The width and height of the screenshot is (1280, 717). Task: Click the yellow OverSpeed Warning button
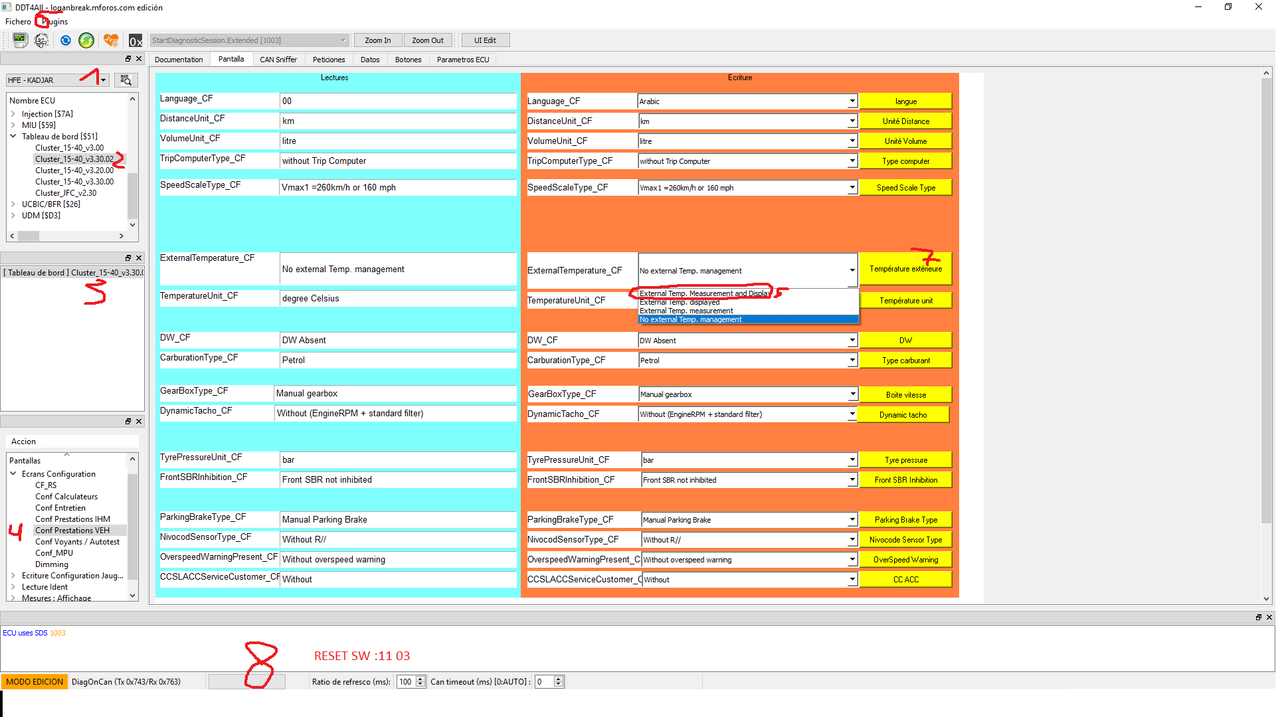(906, 559)
